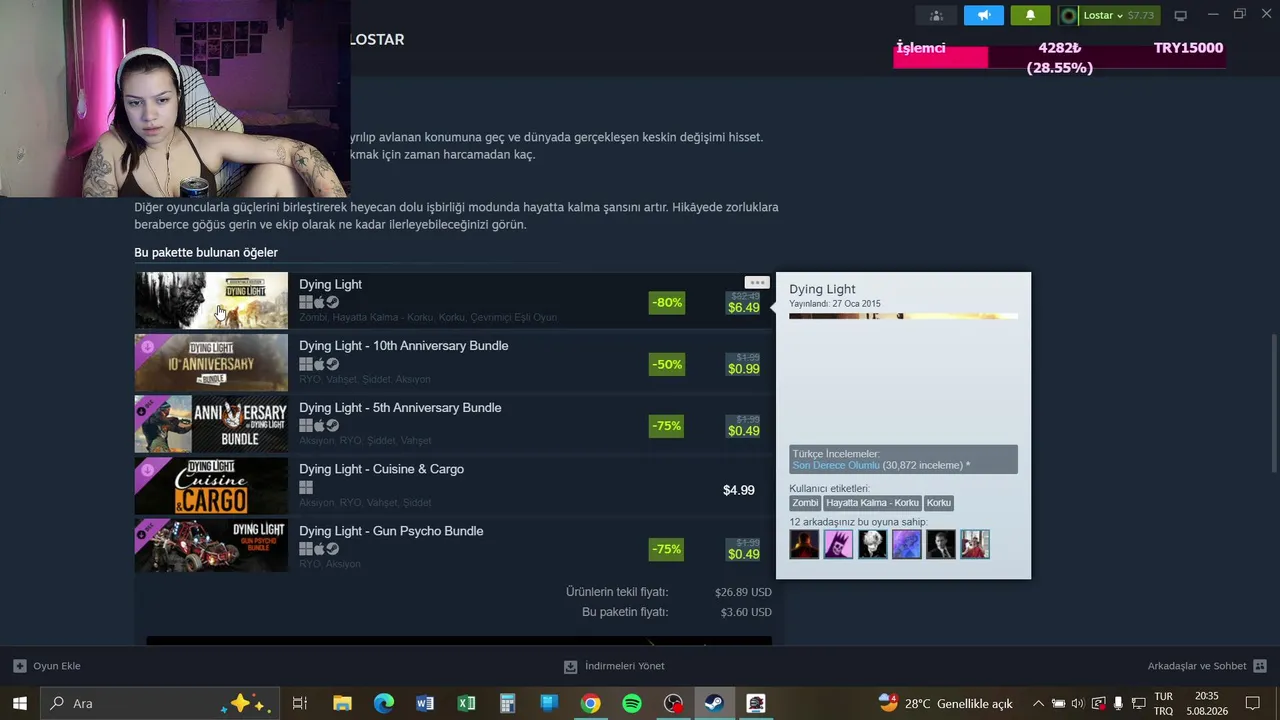Click the friends group icon in Steam title bar
Image resolution: width=1280 pixels, height=720 pixels.
936,15
